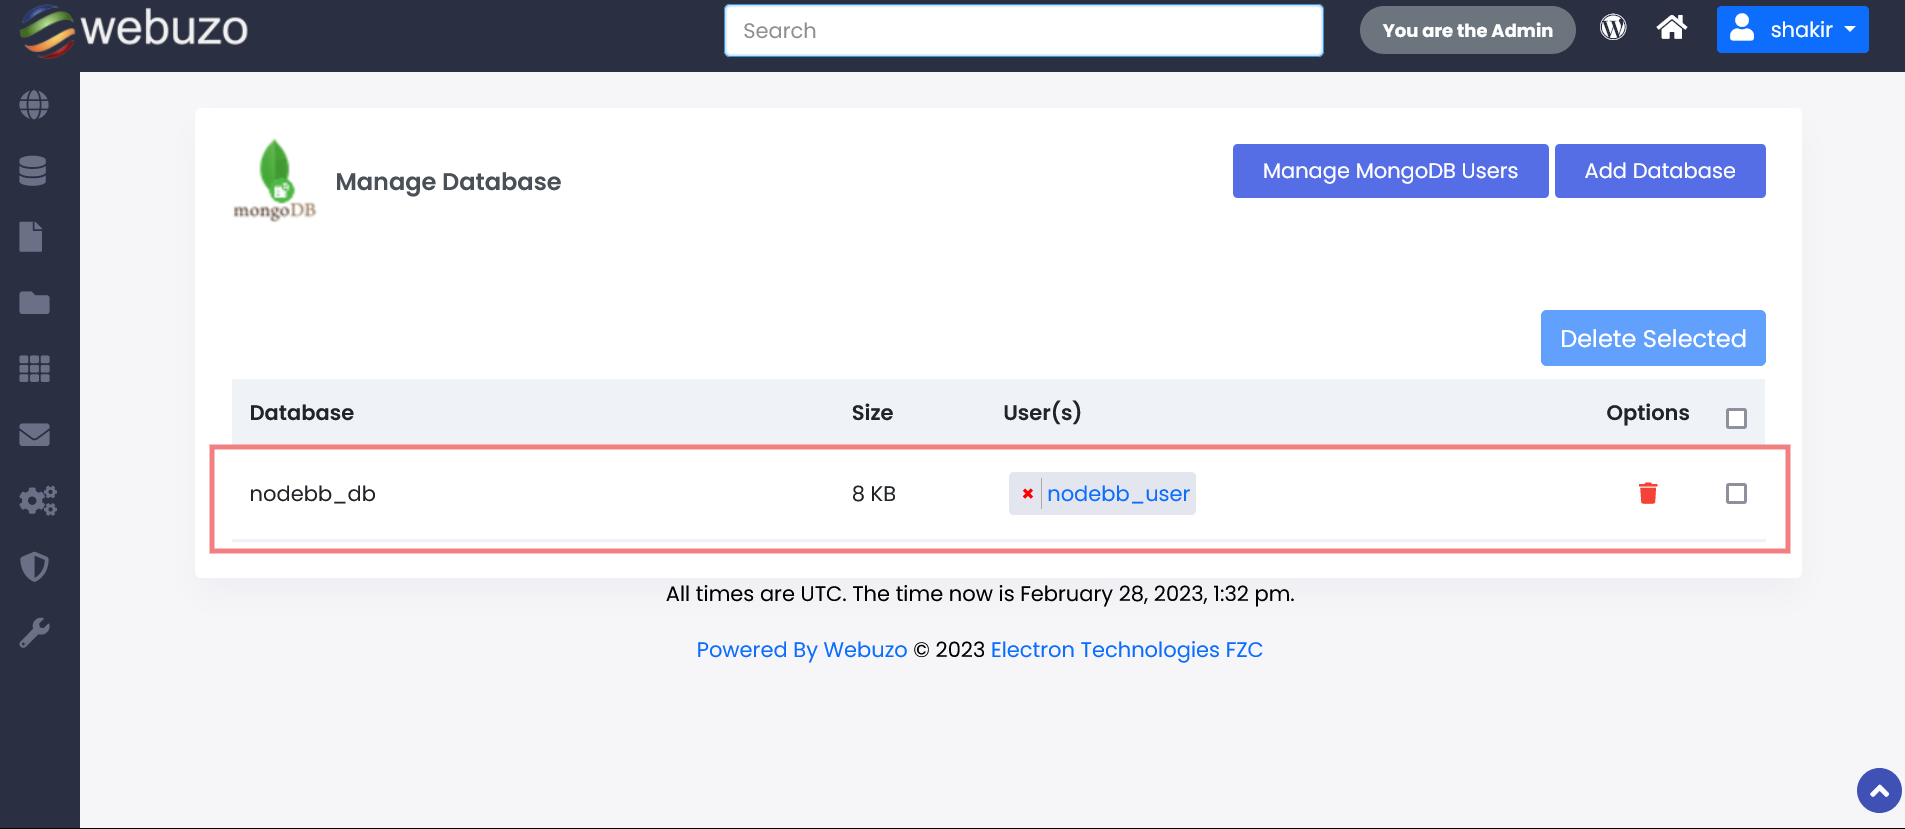
Task: Open the database stack sidebar icon
Action: tap(33, 171)
